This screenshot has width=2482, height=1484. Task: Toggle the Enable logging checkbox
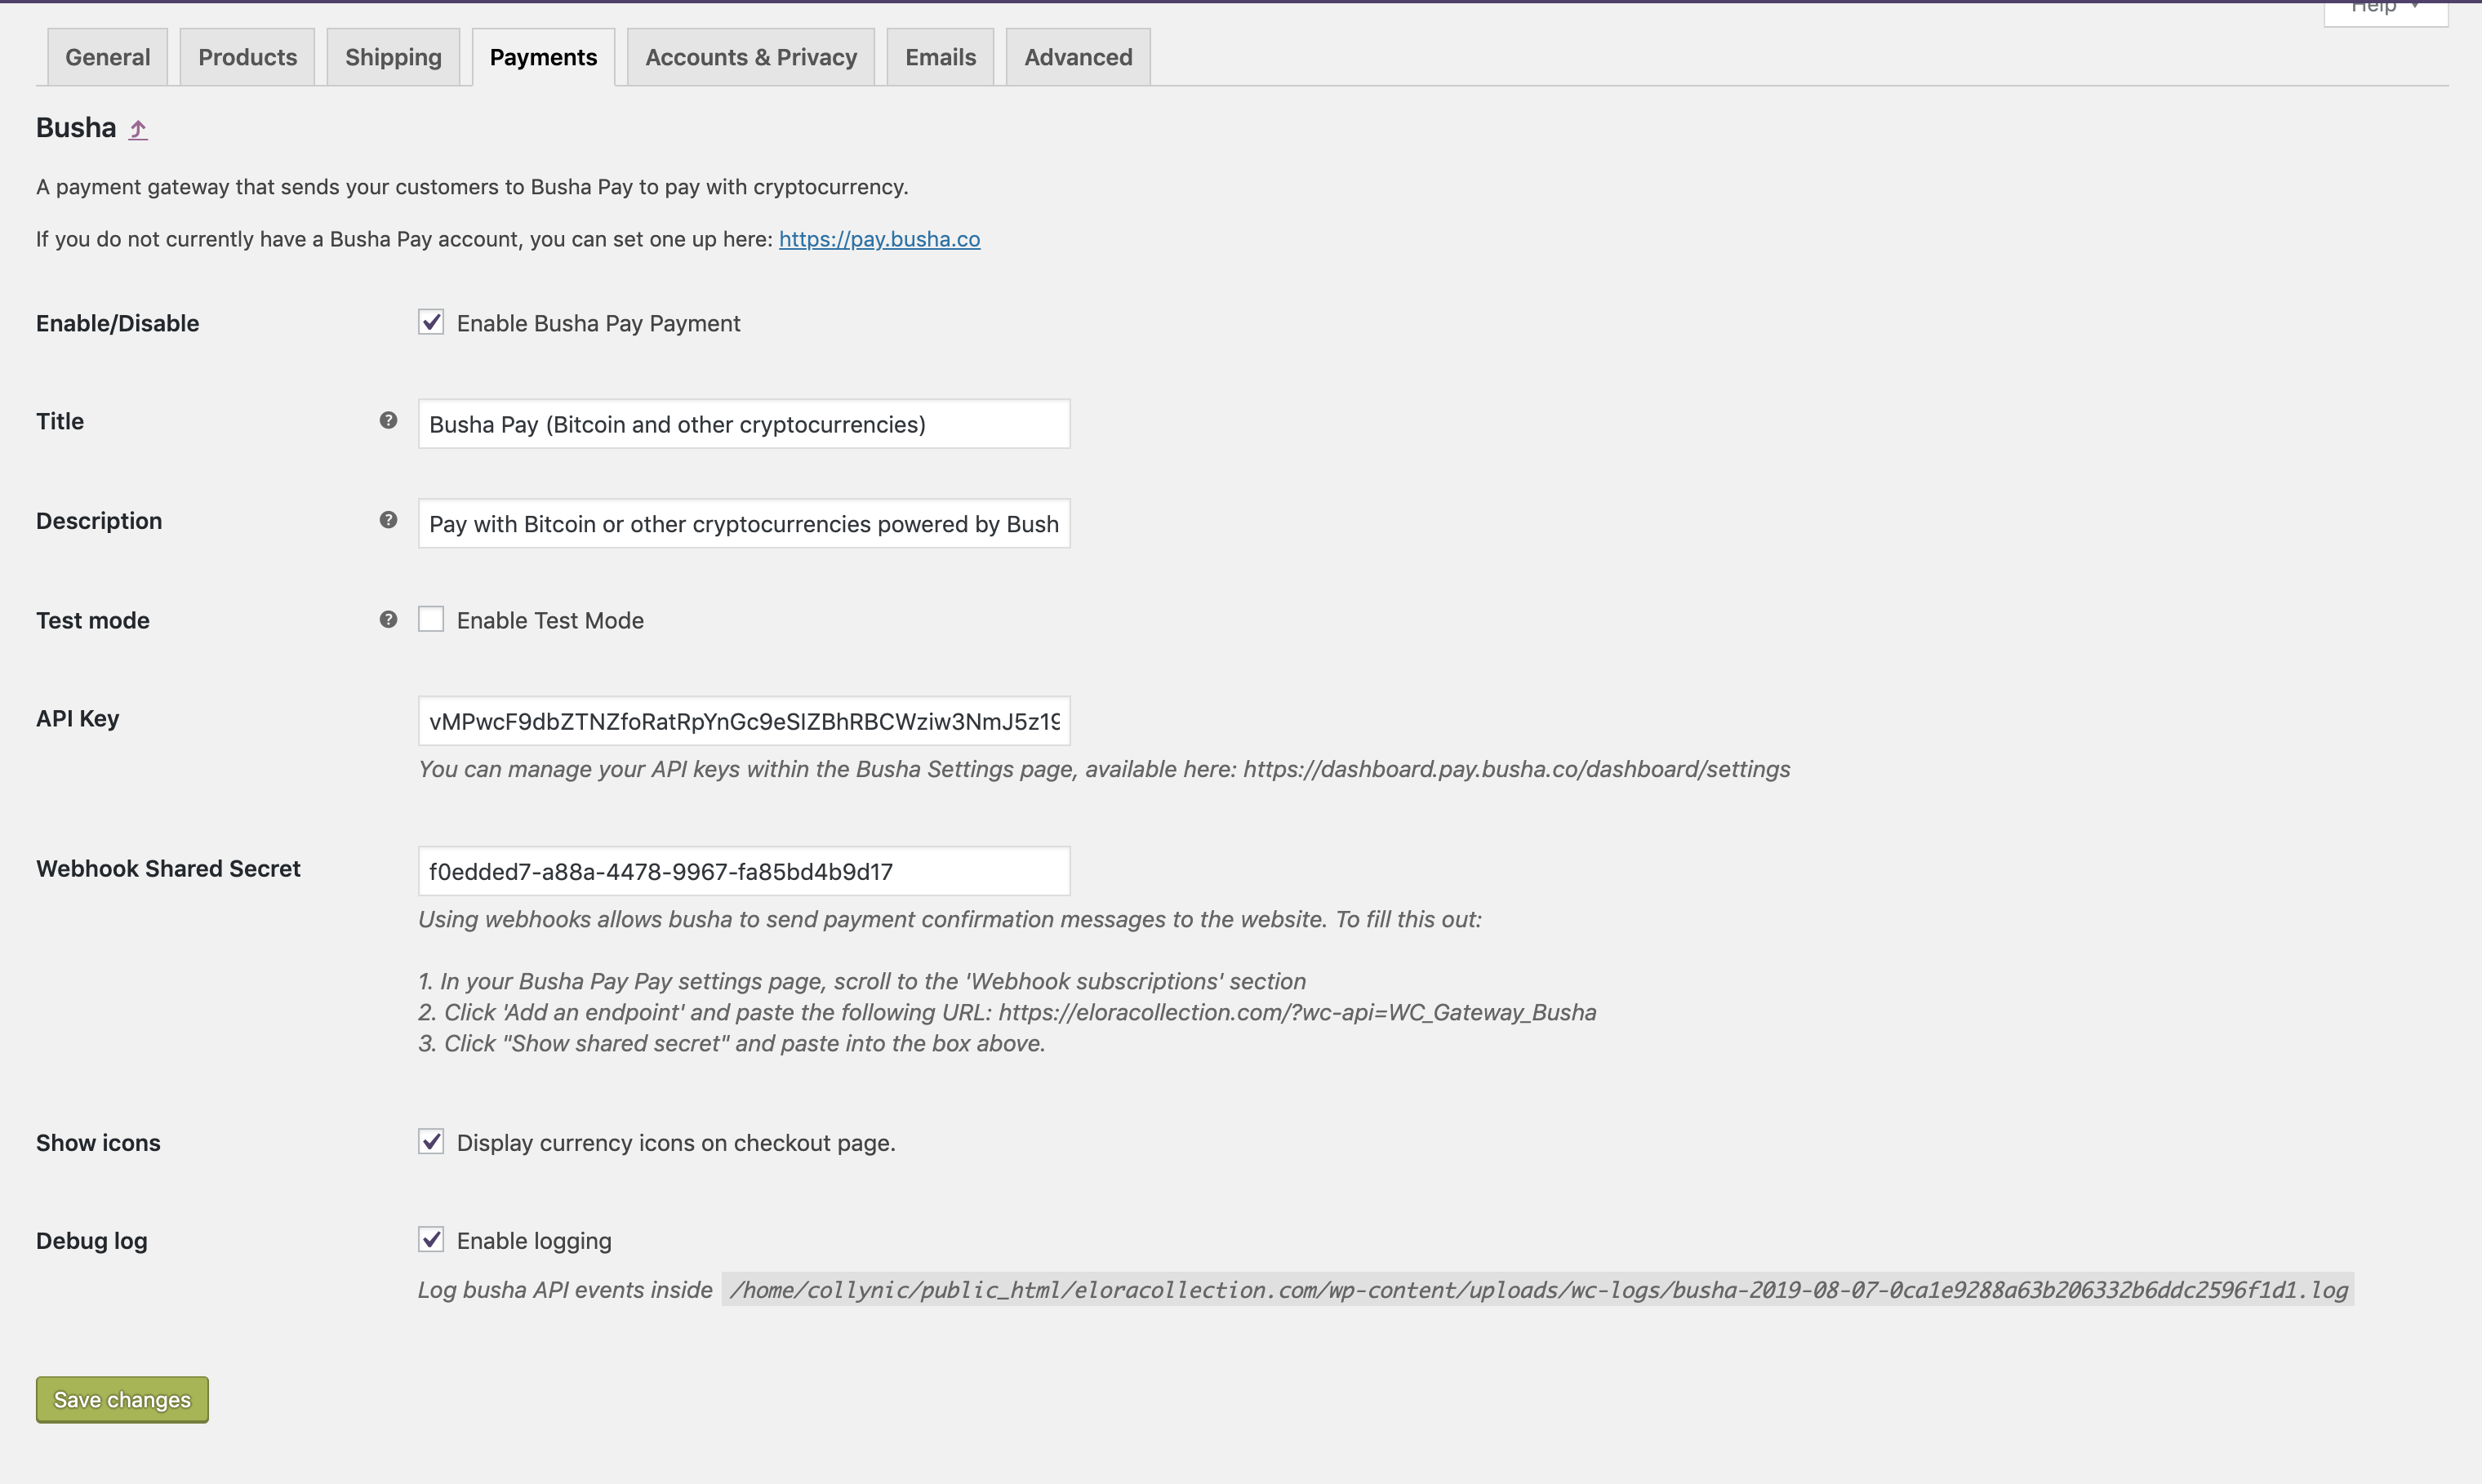pos(431,1239)
